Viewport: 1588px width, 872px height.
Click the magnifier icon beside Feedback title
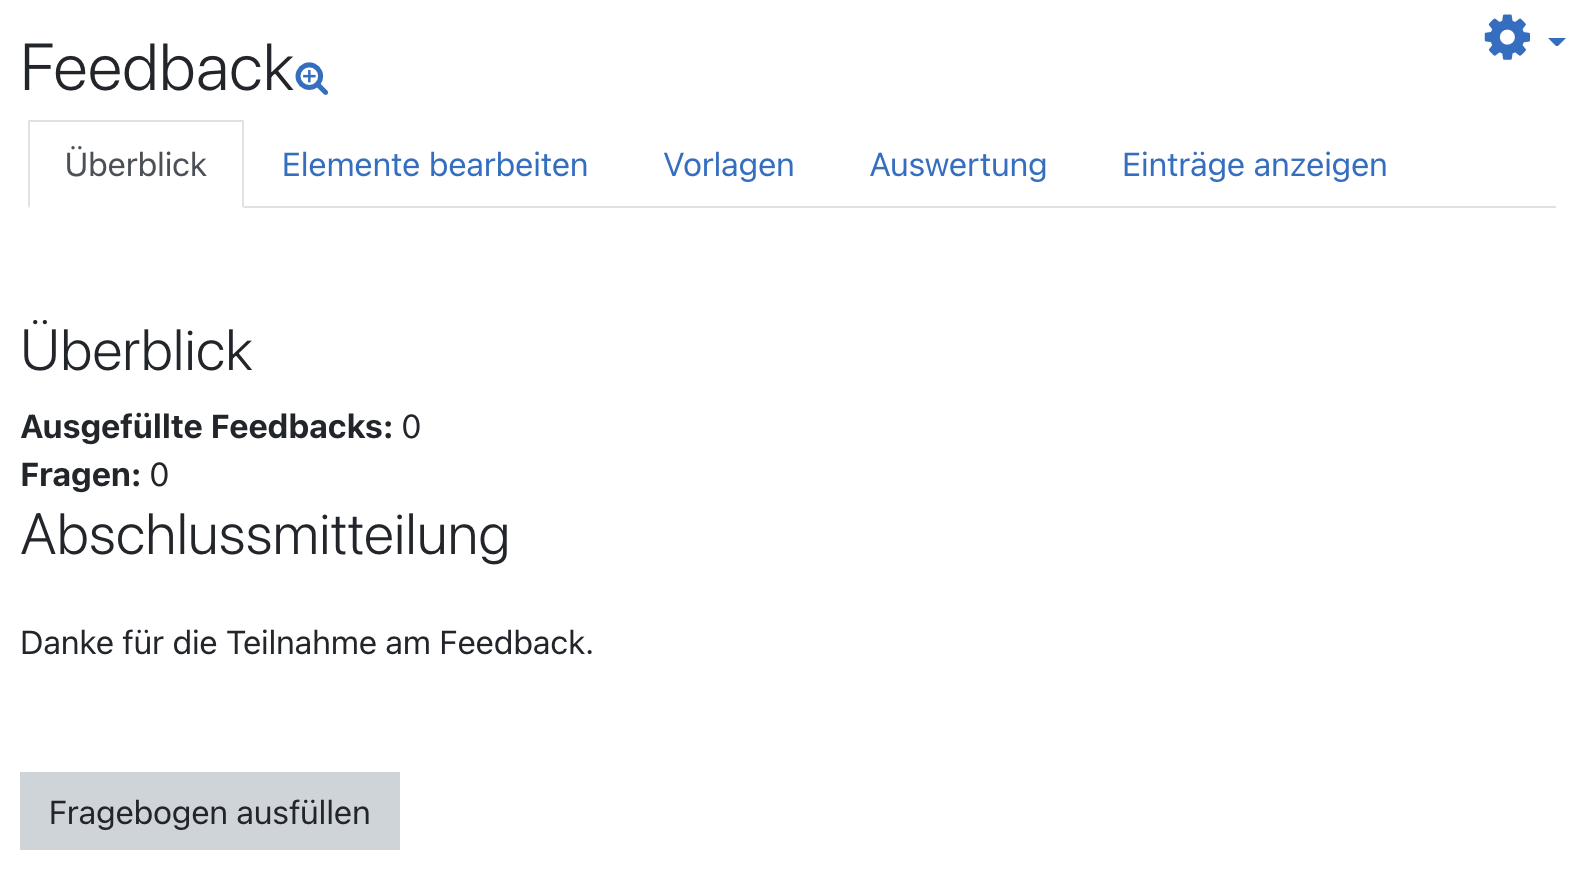click(312, 78)
